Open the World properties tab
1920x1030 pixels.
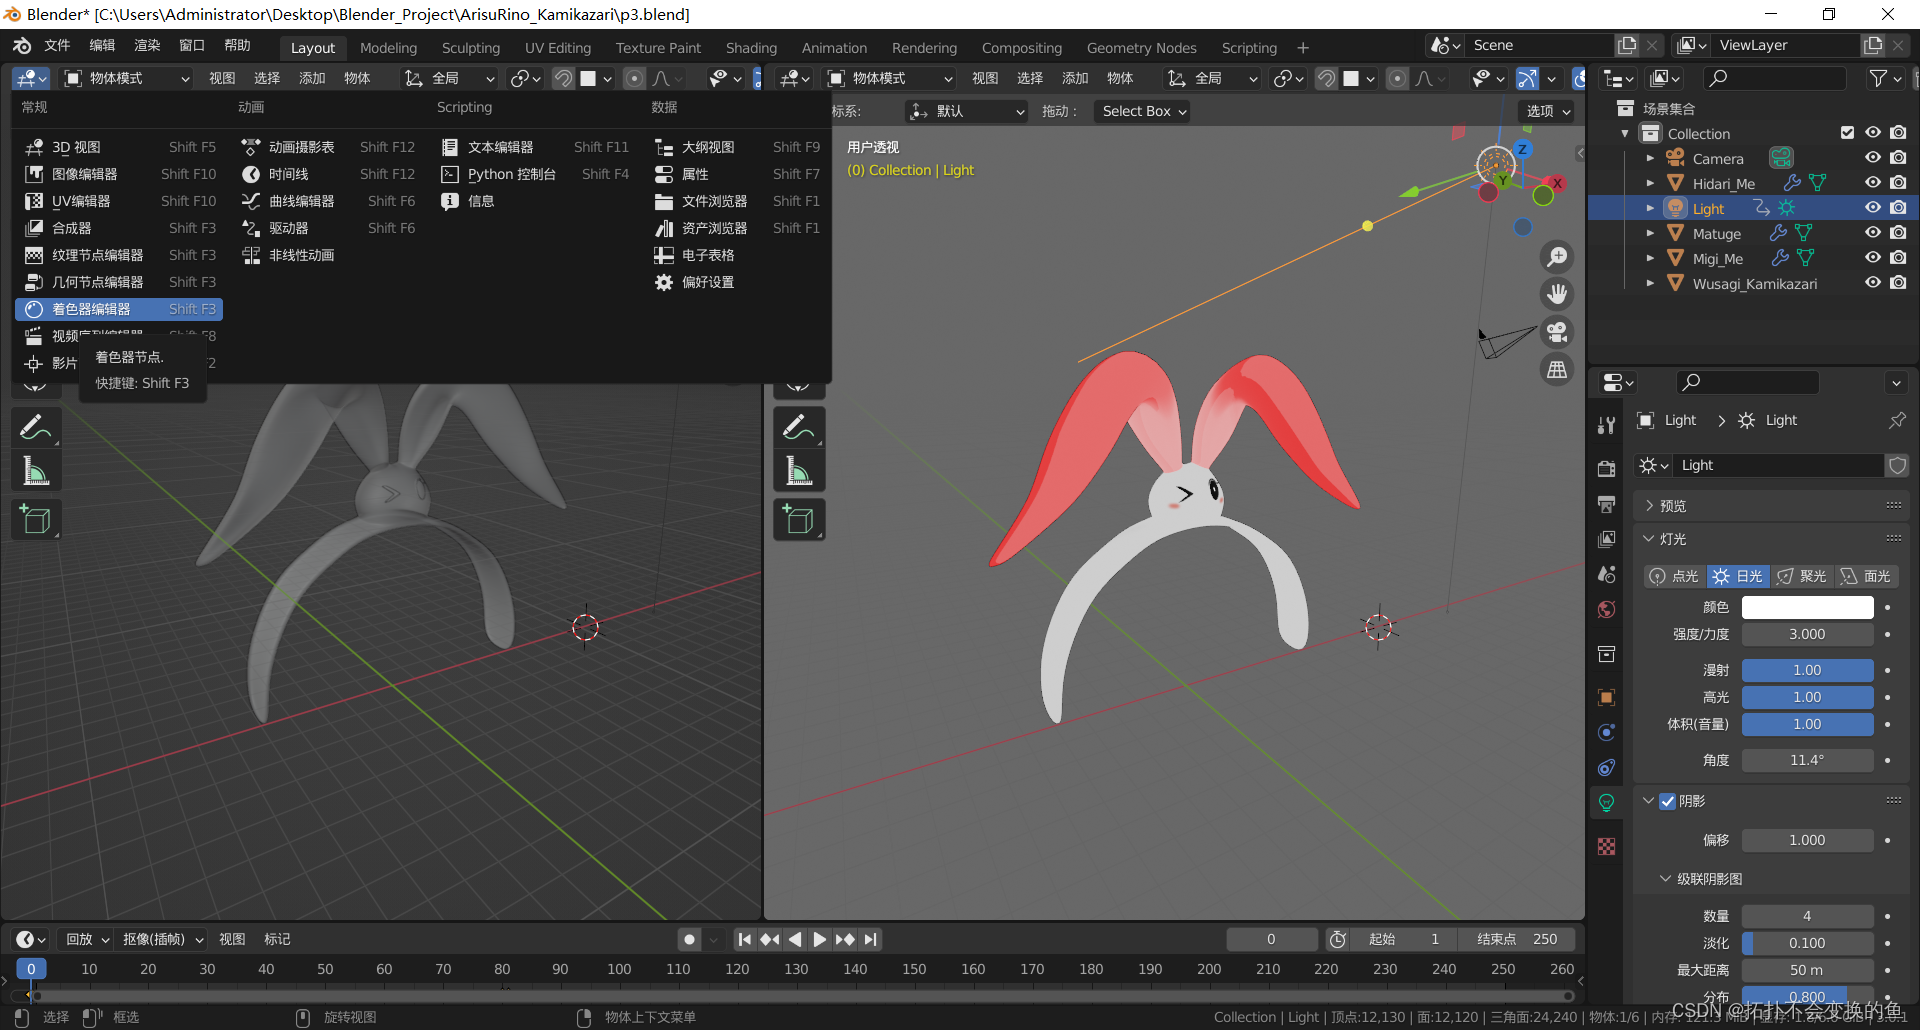[1607, 609]
